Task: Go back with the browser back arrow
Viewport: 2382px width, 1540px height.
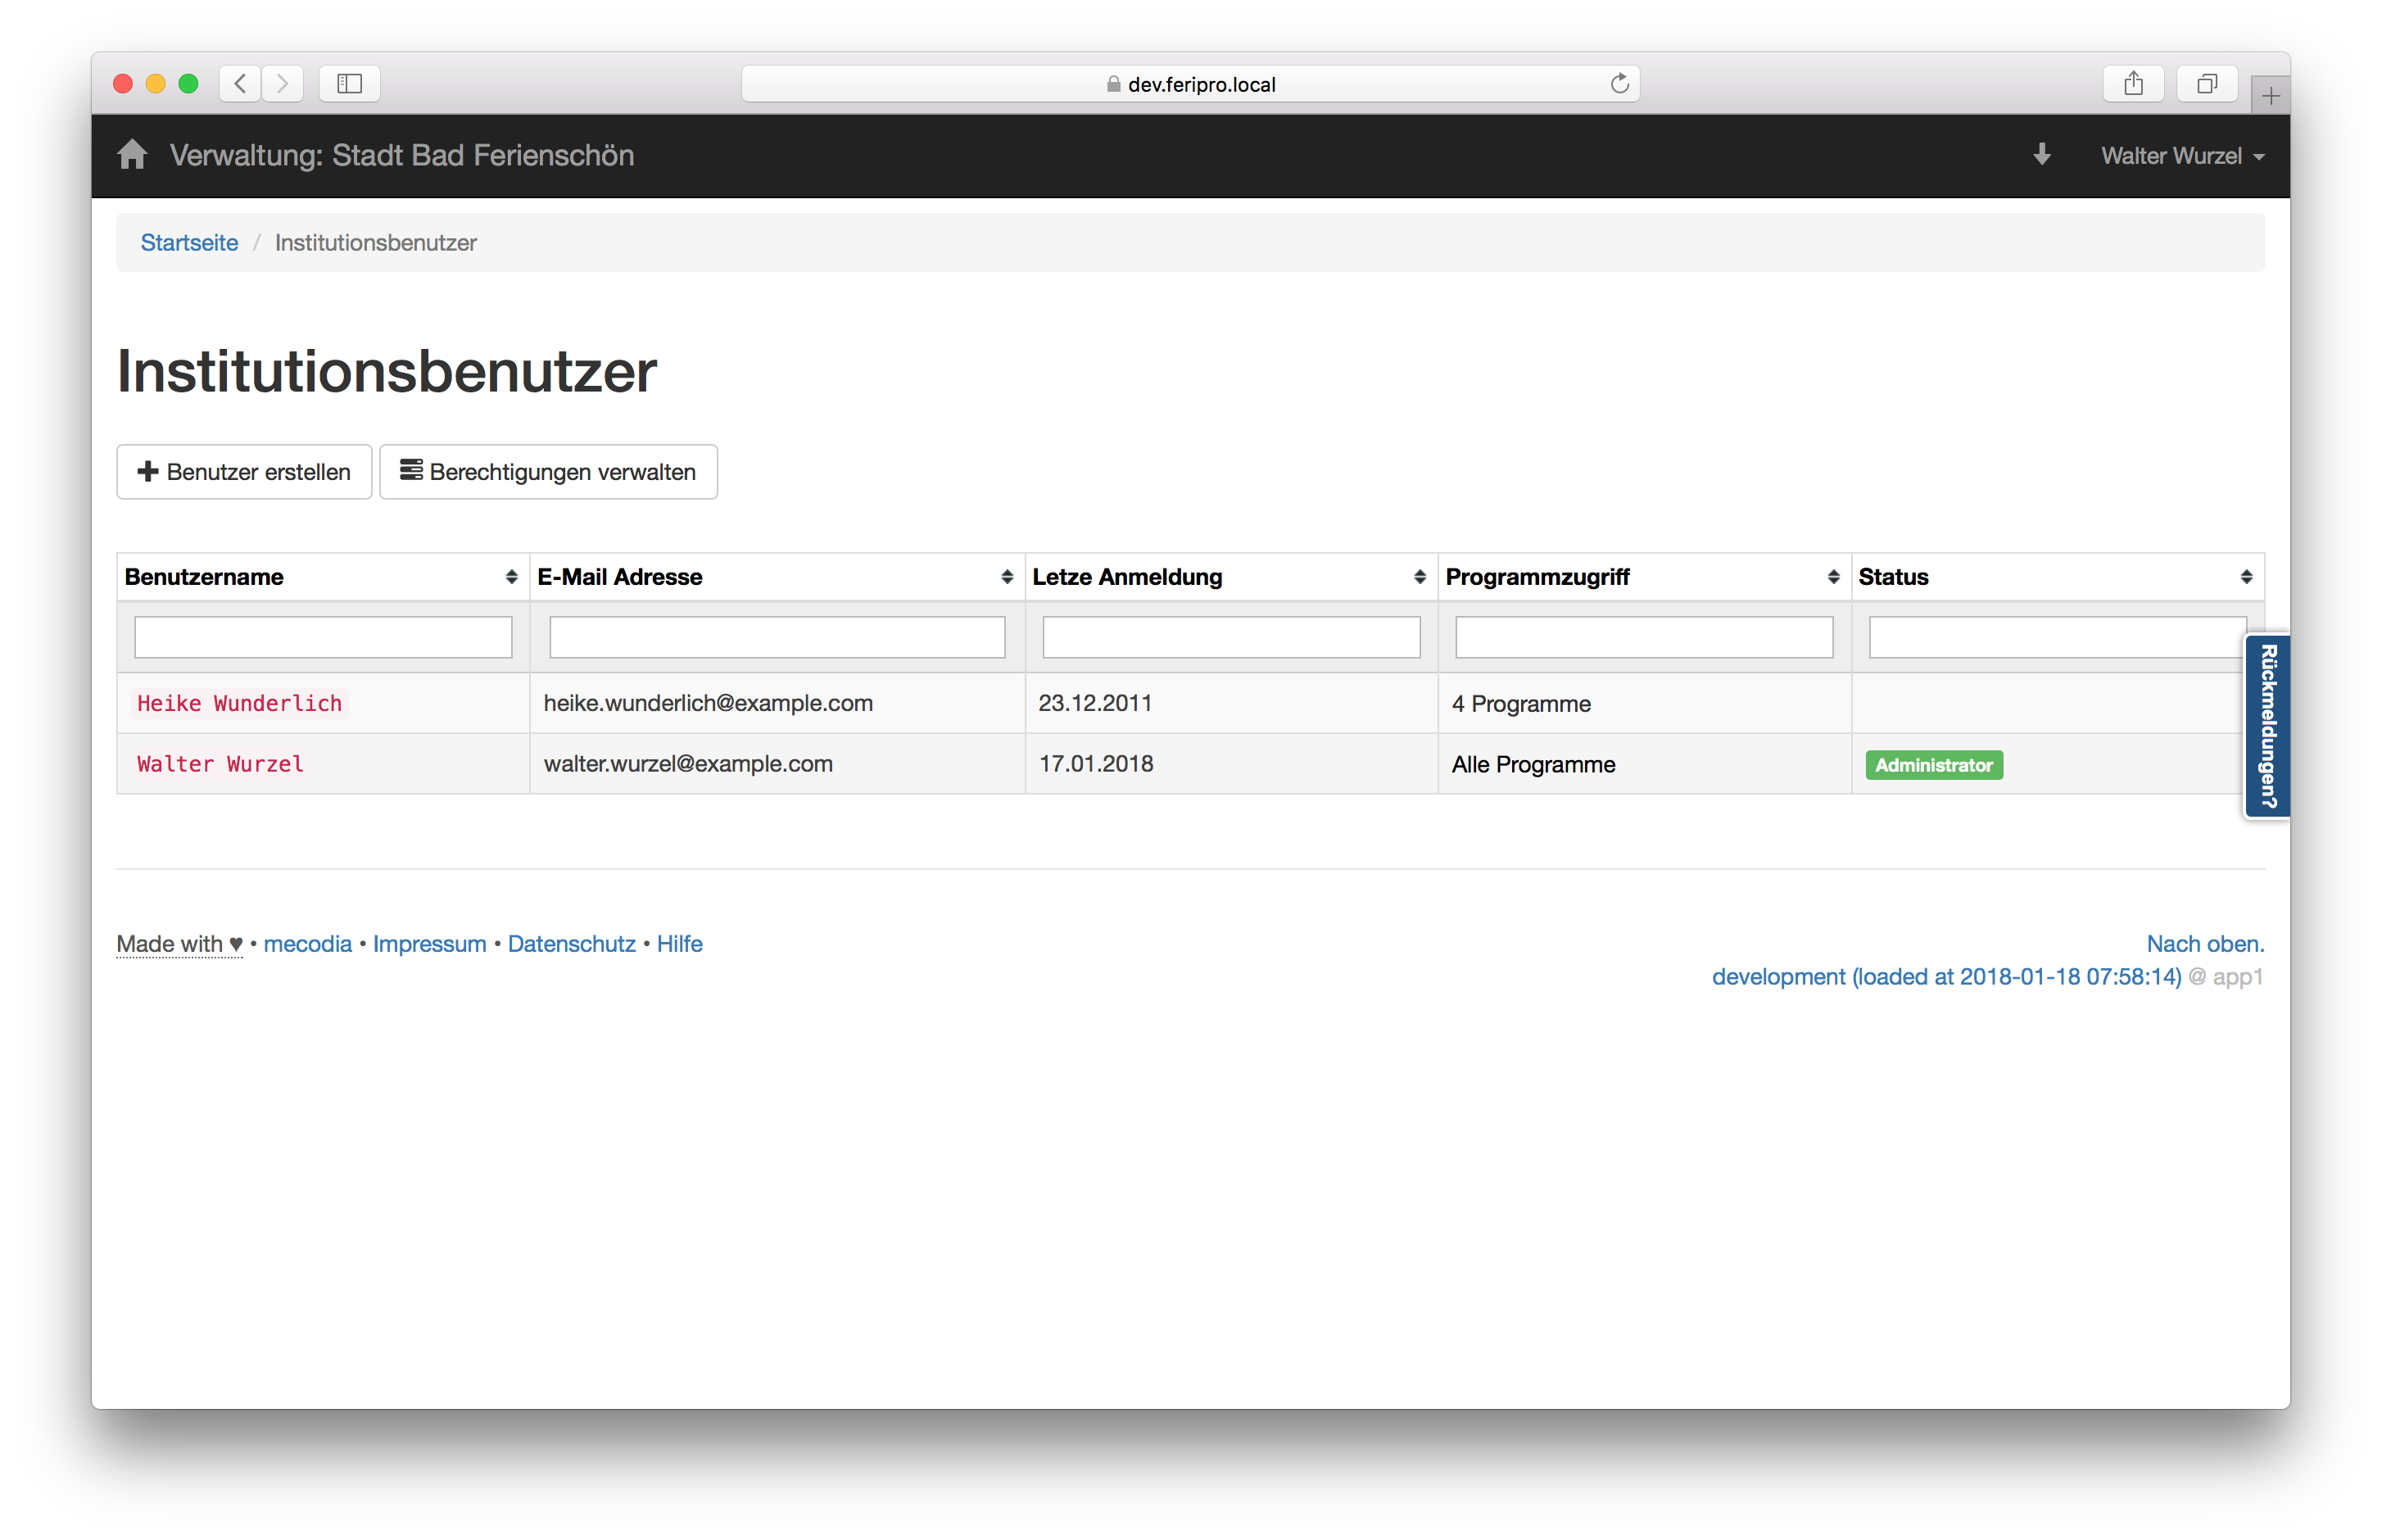Action: 240,84
